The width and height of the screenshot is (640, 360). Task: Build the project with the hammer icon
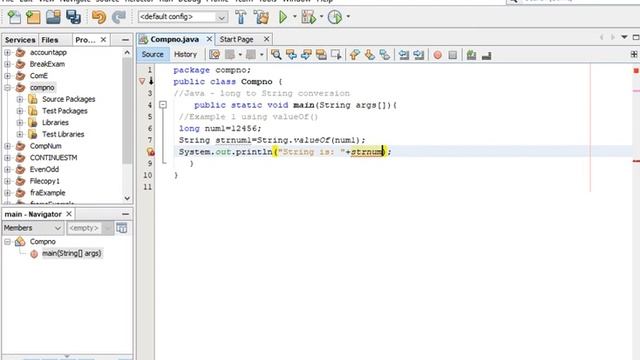coord(241,17)
